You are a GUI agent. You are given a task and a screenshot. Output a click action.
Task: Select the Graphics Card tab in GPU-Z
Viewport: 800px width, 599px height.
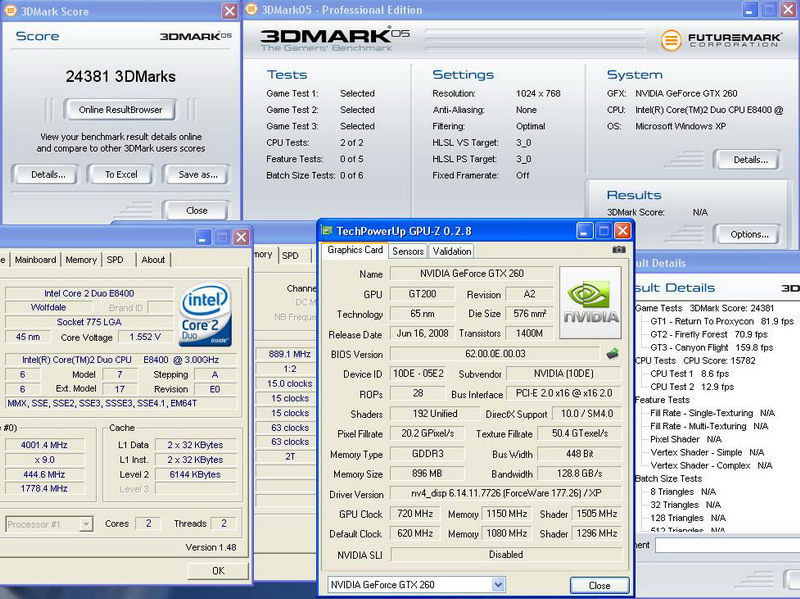[x=355, y=250]
